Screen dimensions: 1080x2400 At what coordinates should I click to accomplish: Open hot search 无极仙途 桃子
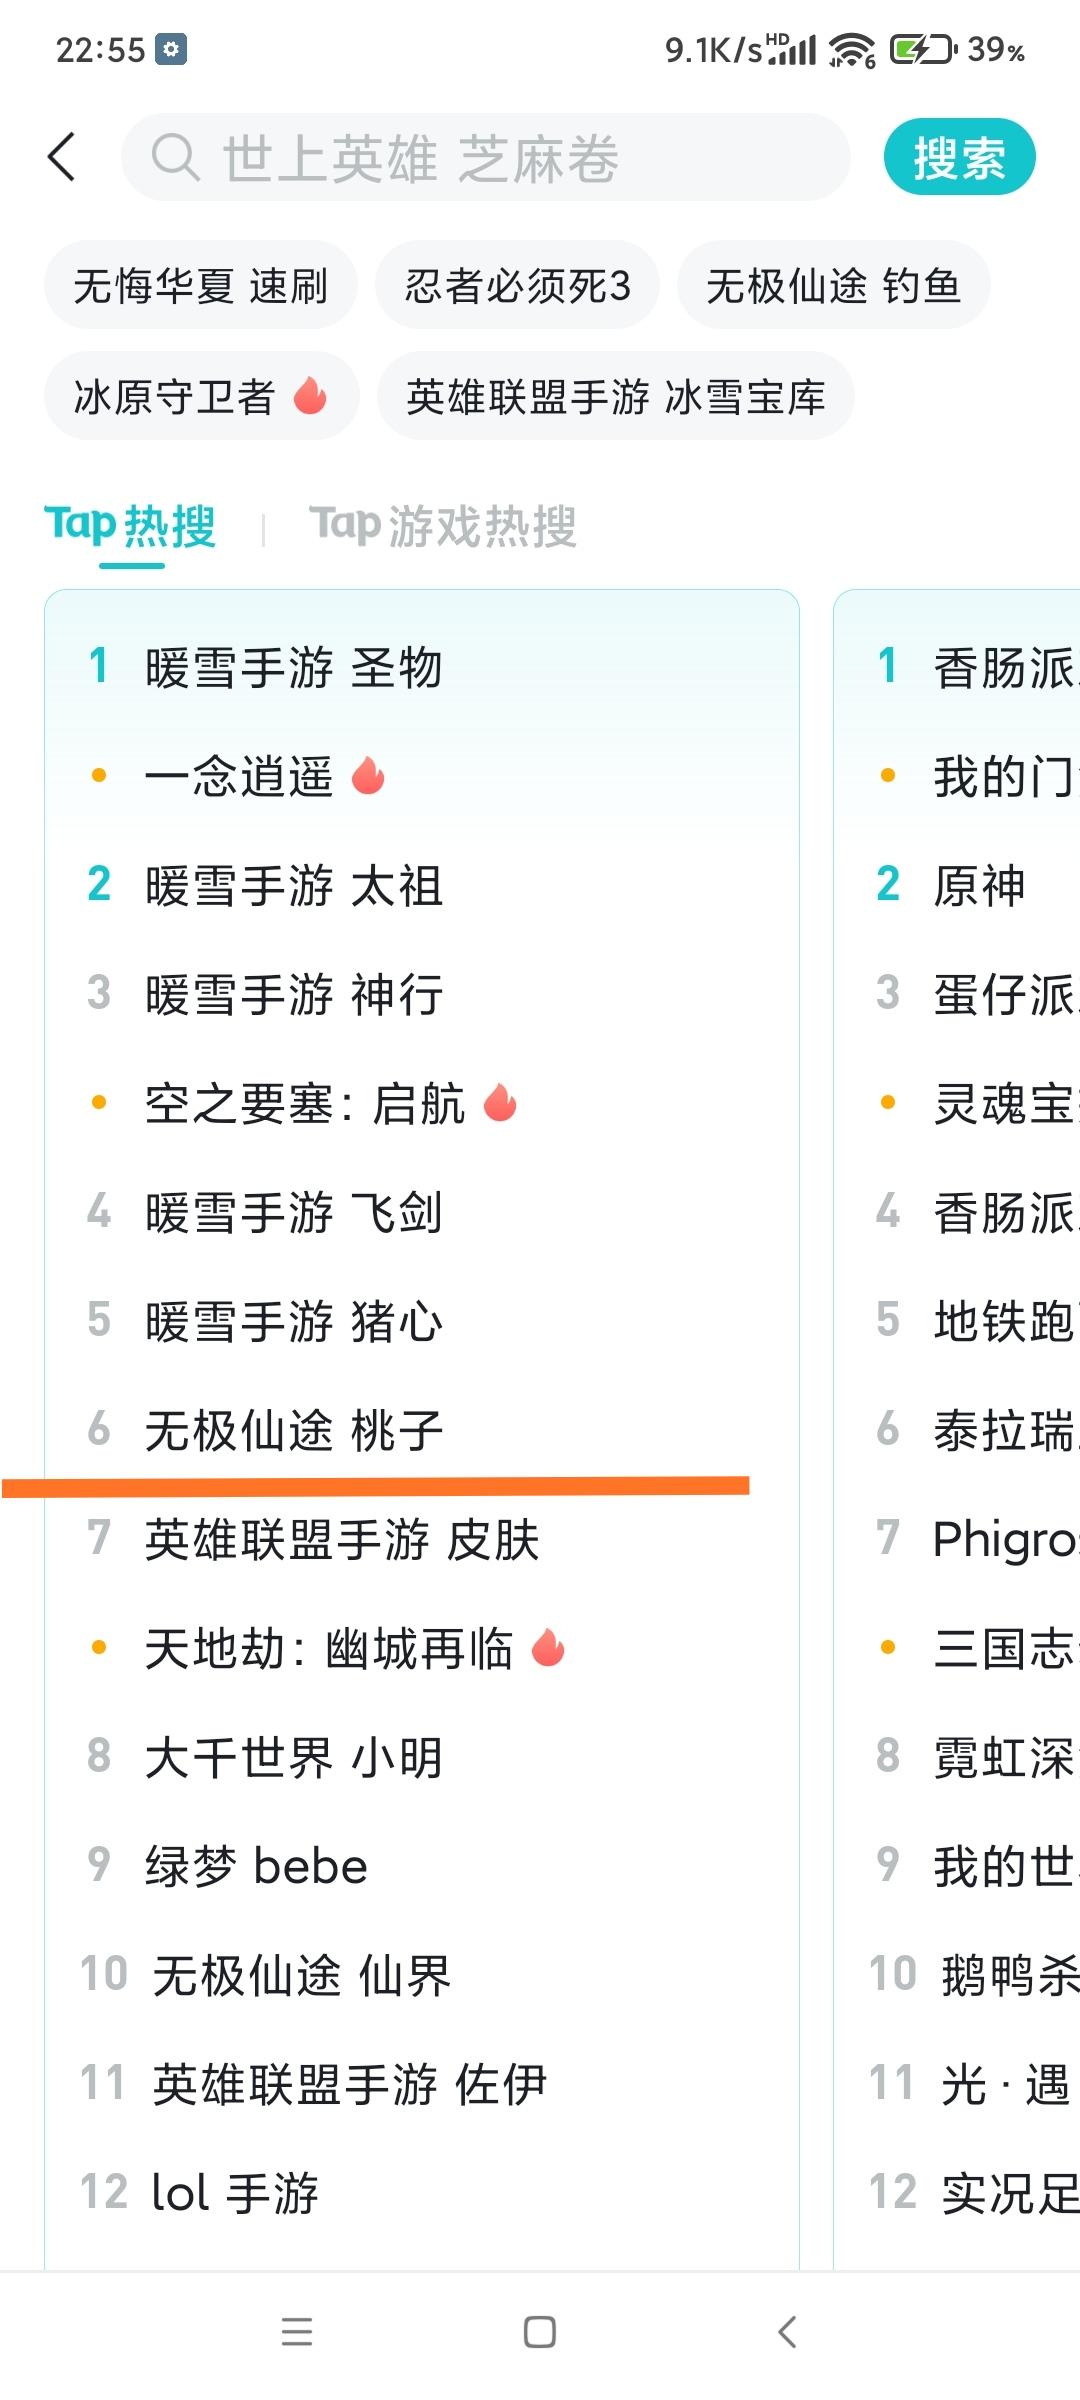pyautogui.click(x=294, y=1430)
